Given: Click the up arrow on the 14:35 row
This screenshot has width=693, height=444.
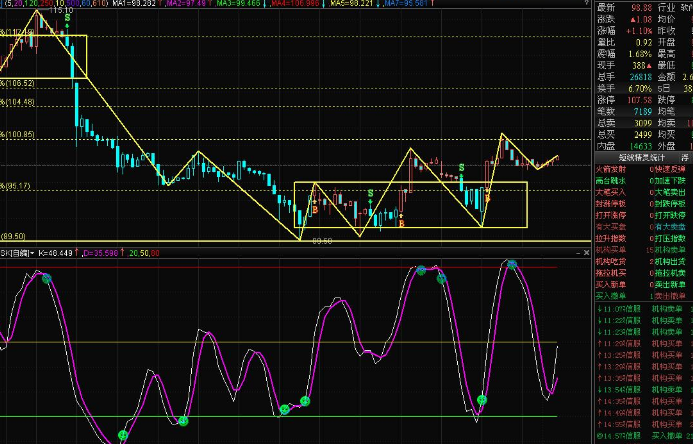Looking at the screenshot, I should pyautogui.click(x=599, y=401).
